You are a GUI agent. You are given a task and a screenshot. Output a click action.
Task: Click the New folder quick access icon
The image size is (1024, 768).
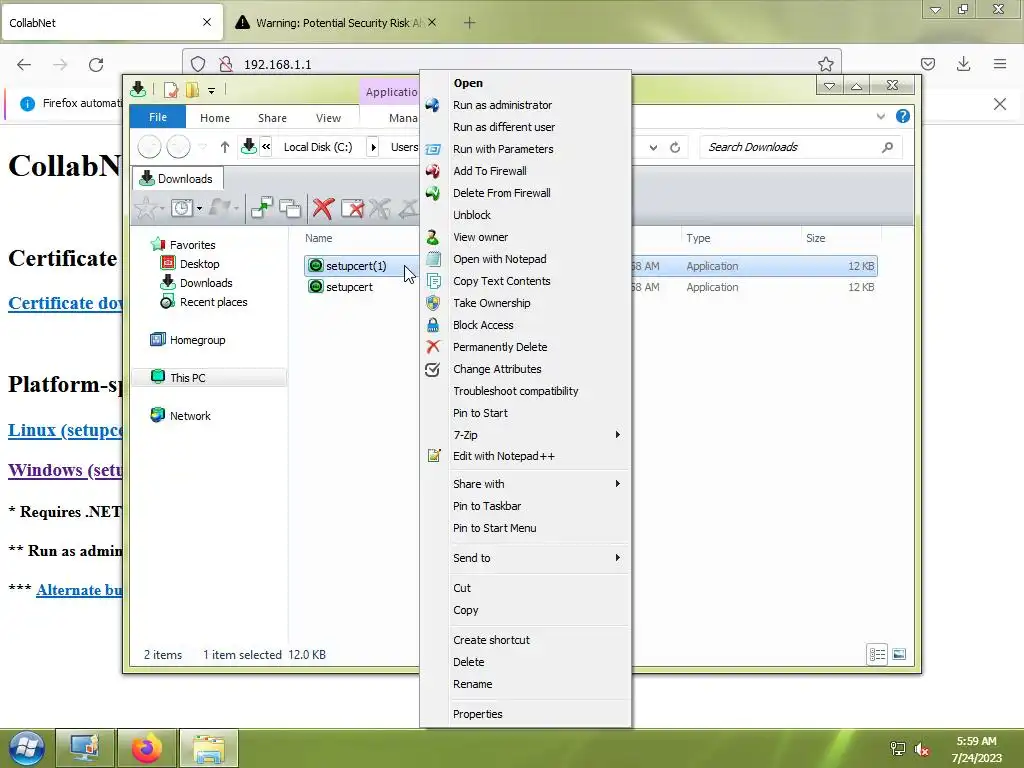point(192,90)
